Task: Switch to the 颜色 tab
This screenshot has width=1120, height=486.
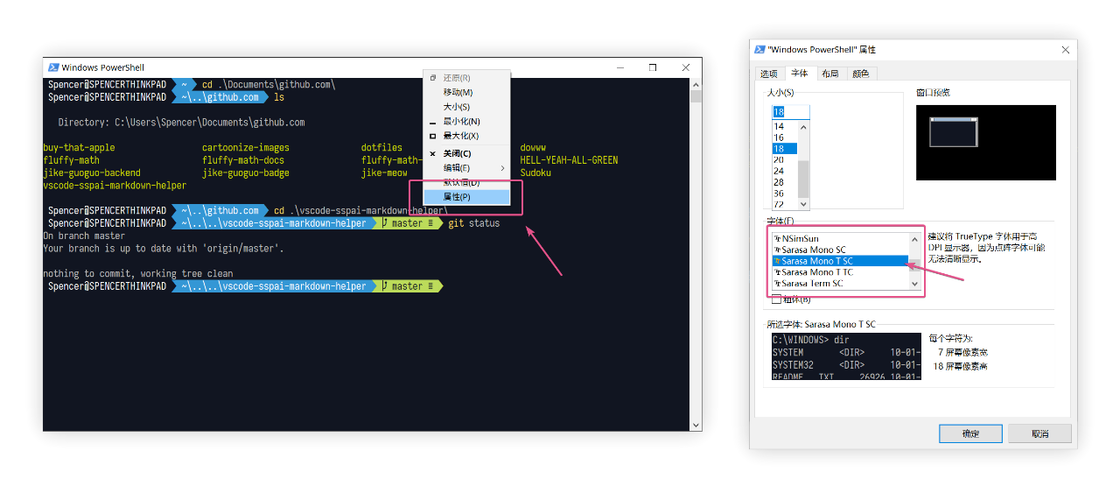Action: tap(860, 74)
